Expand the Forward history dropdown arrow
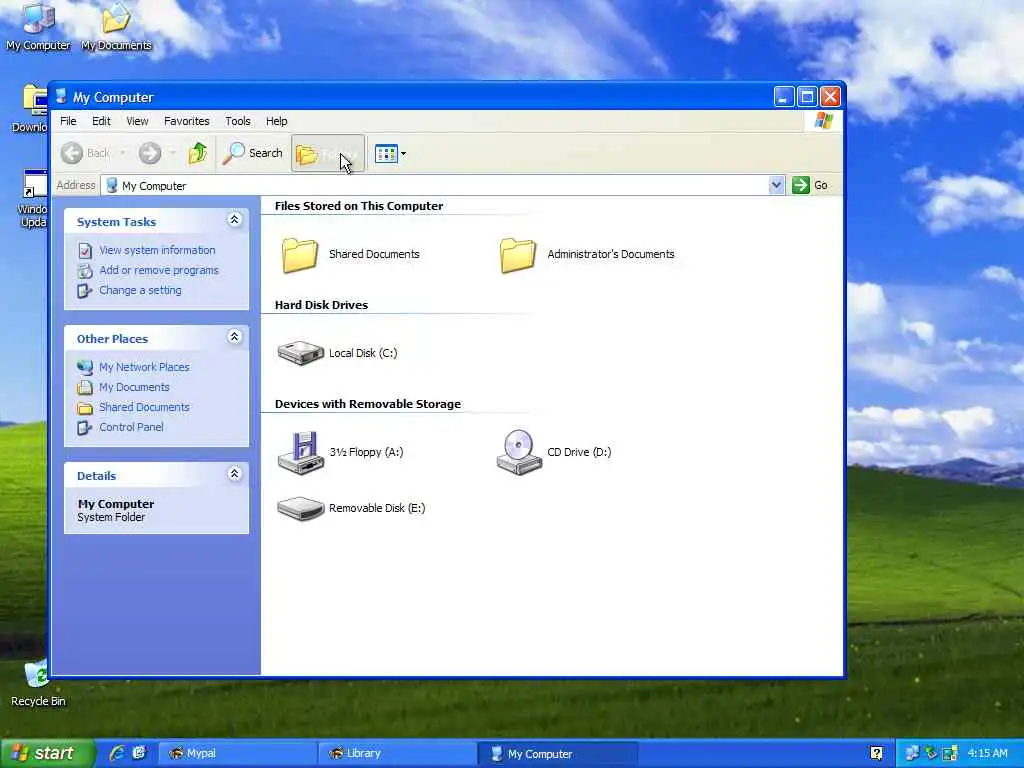1024x768 pixels. (172, 153)
